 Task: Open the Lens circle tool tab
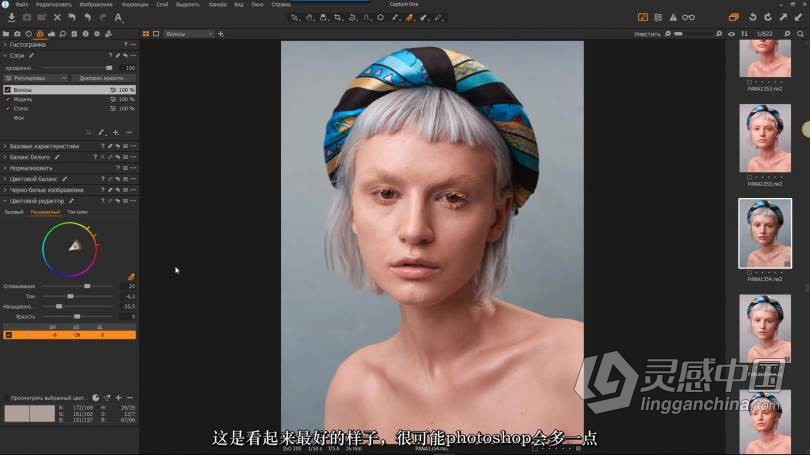click(x=28, y=34)
